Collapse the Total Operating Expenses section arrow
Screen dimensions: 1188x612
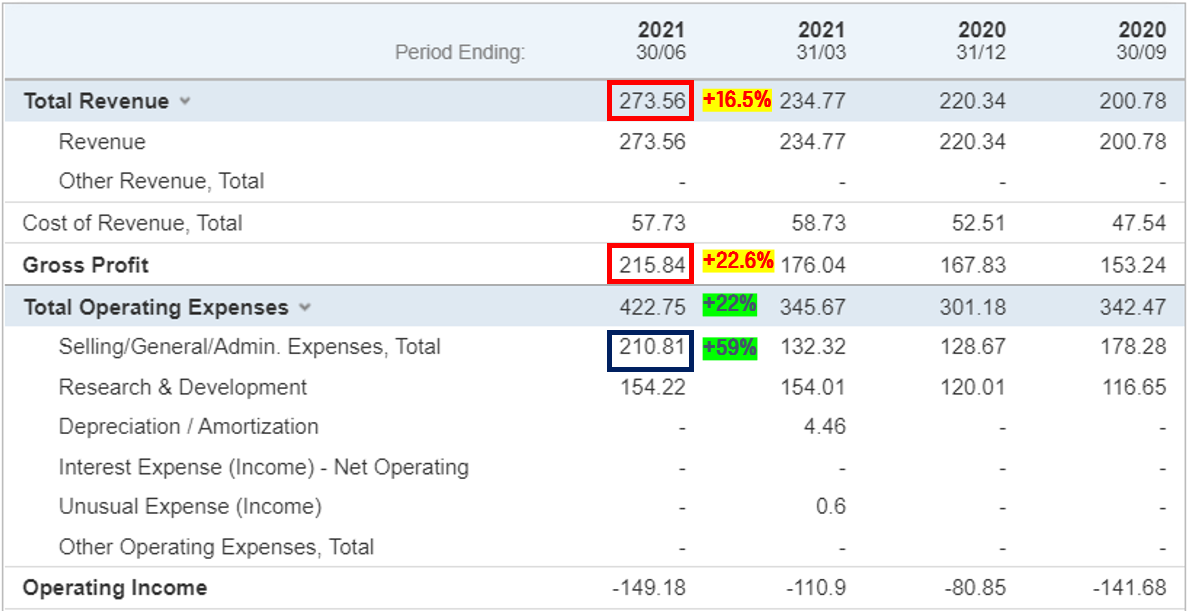pos(305,308)
